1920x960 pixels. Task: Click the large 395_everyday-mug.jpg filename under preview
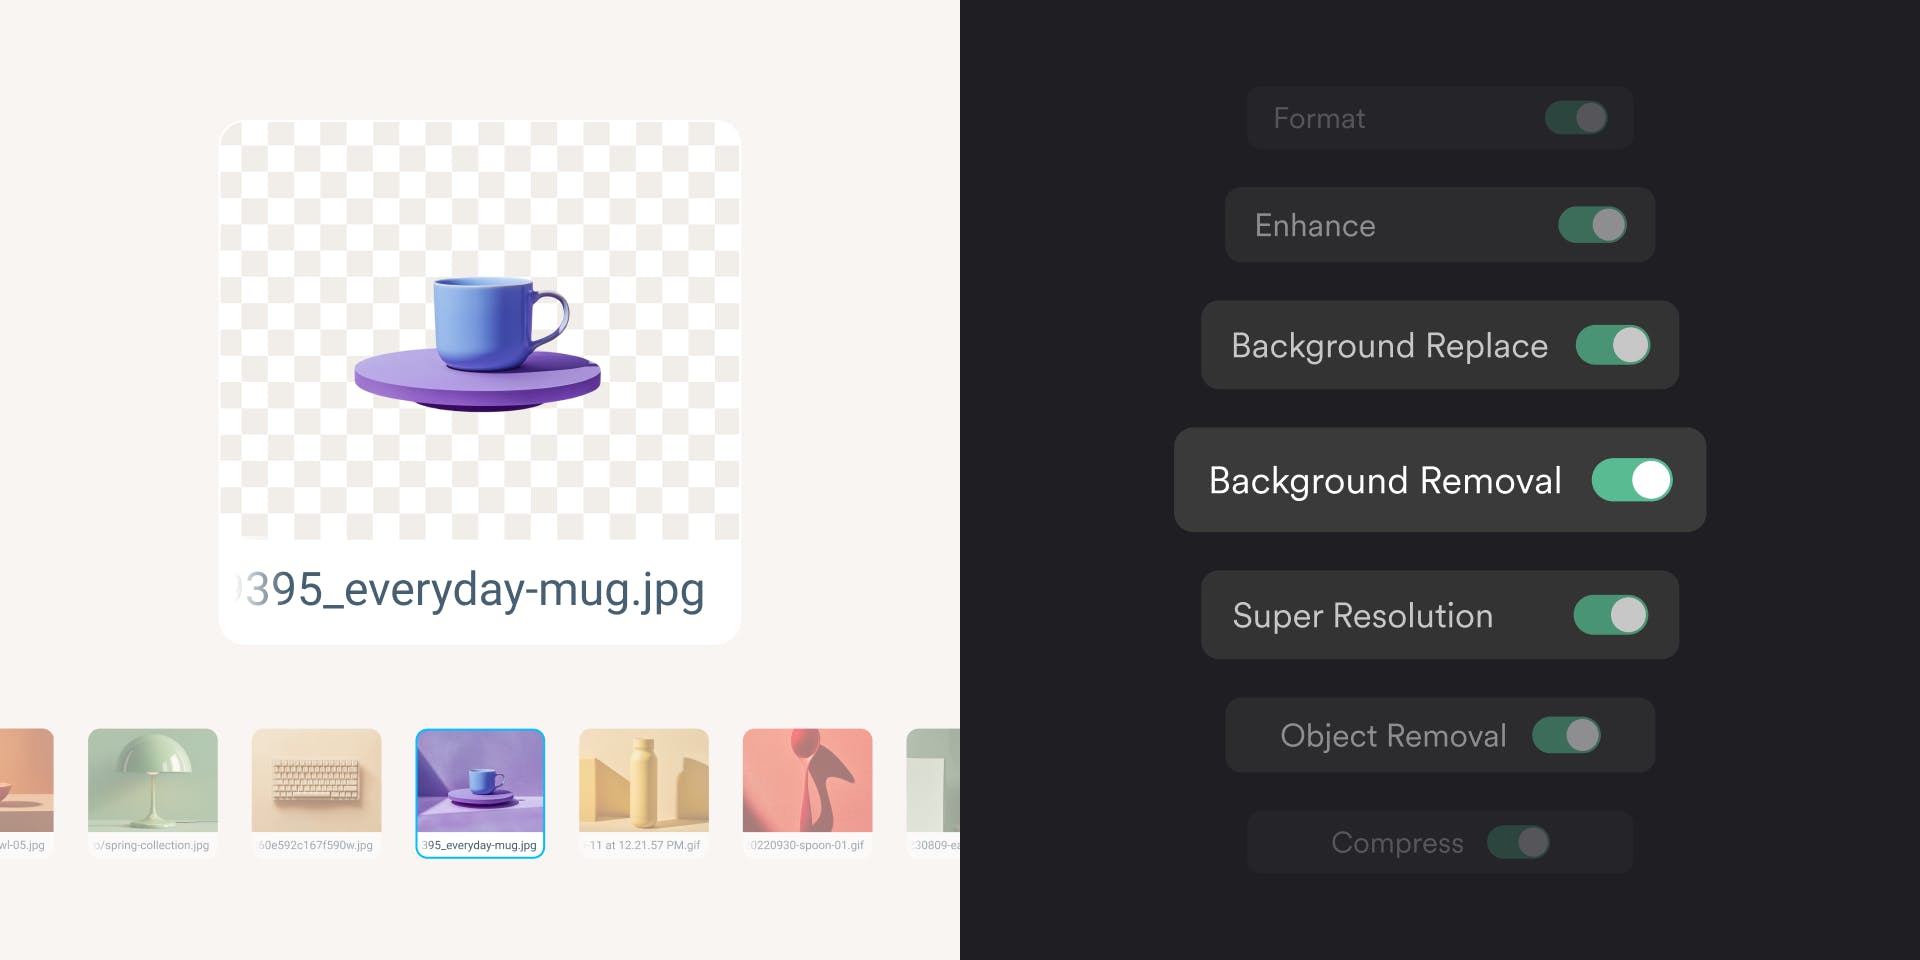tap(476, 590)
